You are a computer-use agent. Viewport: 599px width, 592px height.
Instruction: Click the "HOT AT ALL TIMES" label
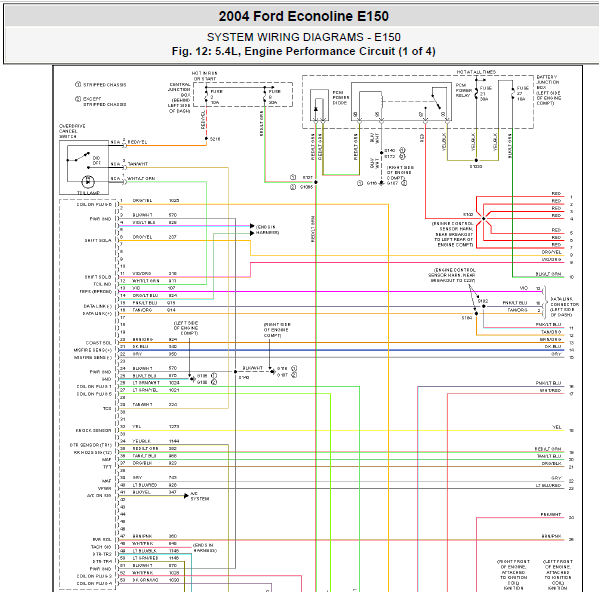(476, 72)
